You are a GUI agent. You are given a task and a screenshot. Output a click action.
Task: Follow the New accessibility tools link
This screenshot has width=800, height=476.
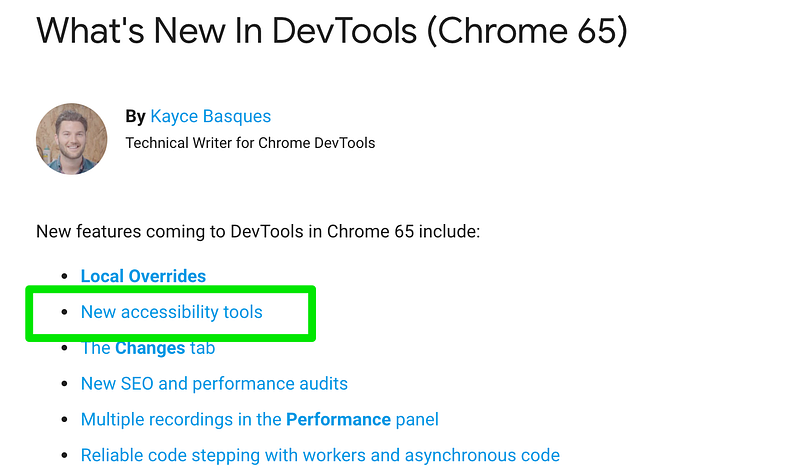point(171,312)
